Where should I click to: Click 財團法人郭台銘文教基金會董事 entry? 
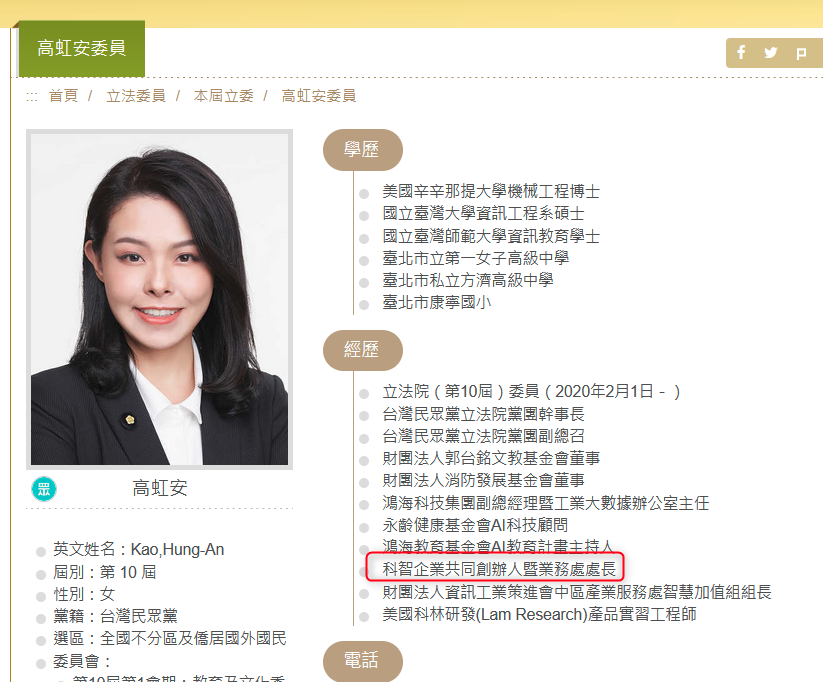(x=491, y=458)
